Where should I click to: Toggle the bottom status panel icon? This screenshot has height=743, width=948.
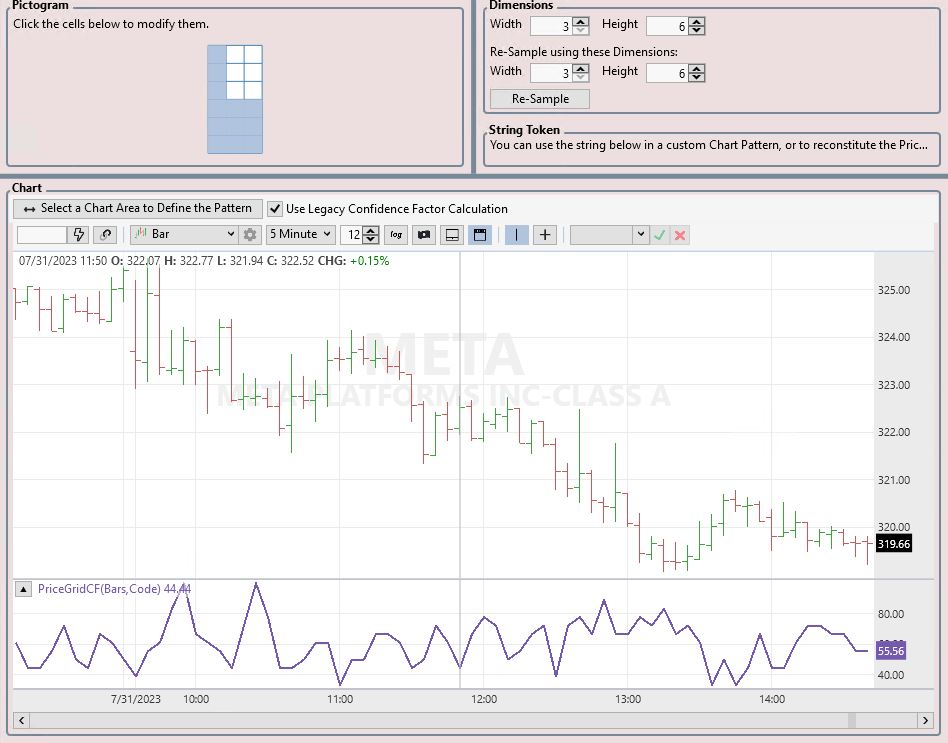click(452, 235)
